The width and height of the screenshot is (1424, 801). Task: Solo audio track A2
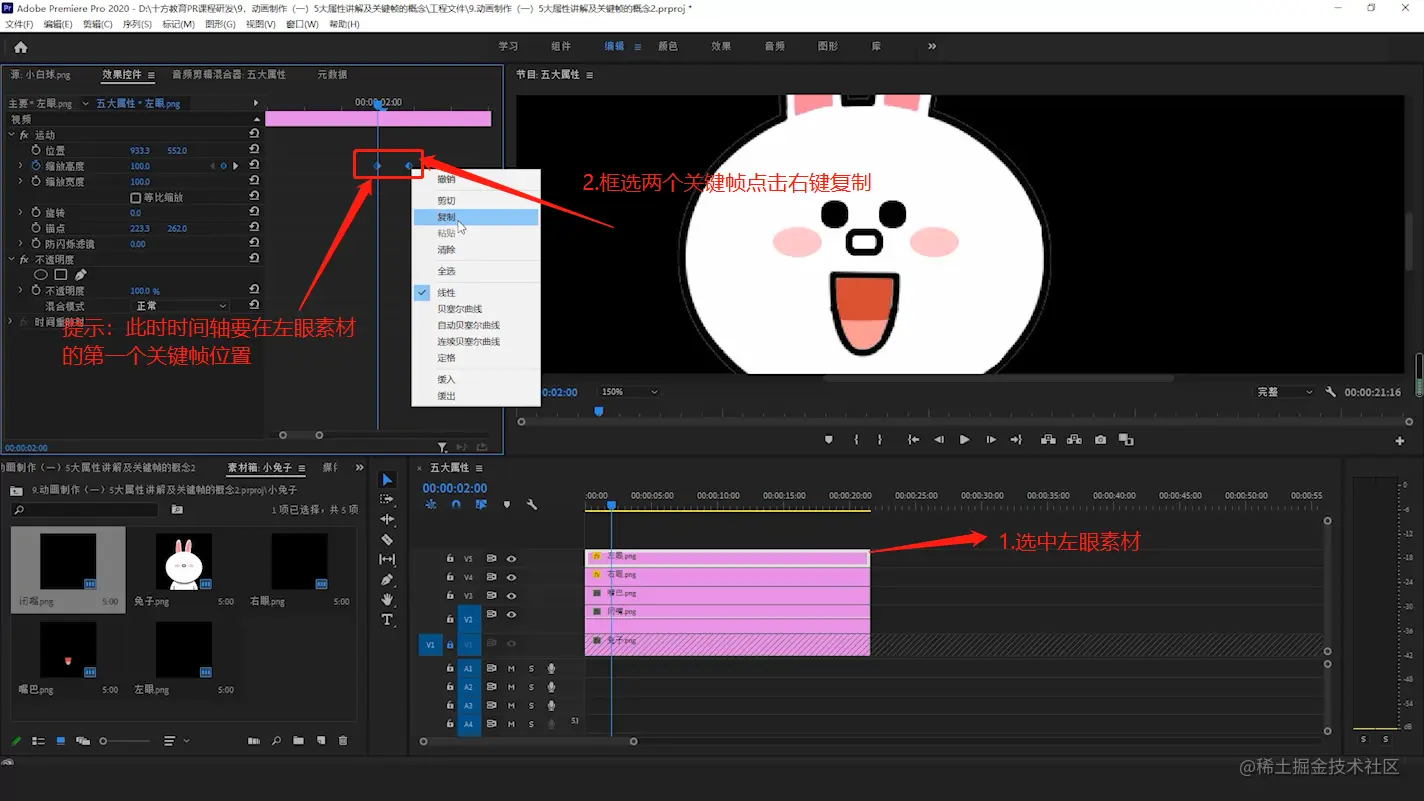531,687
